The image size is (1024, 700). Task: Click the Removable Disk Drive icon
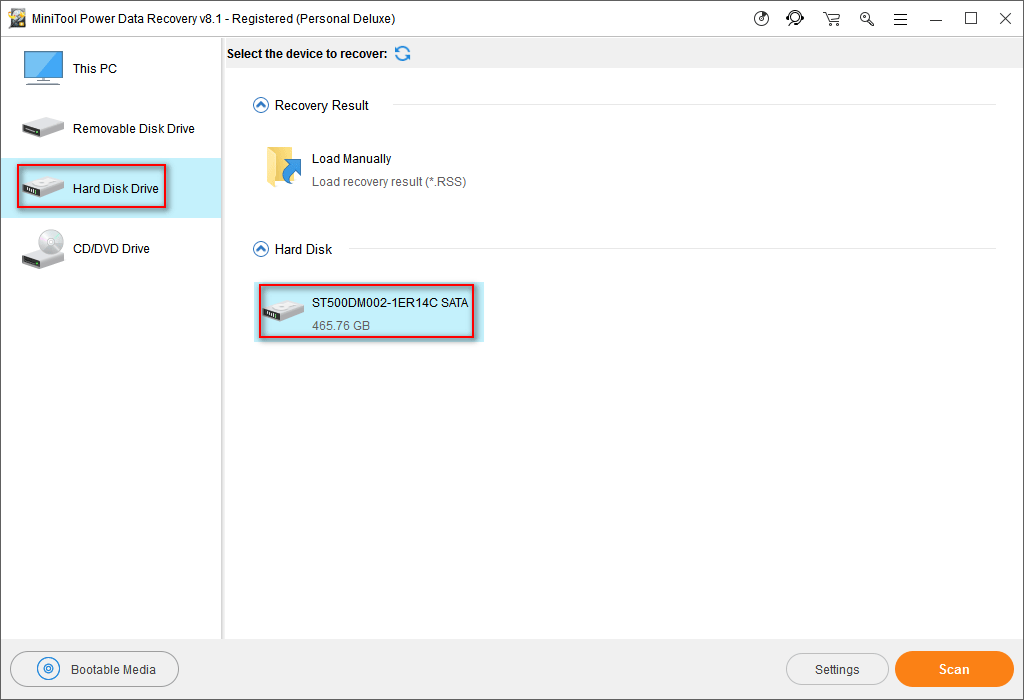tap(42, 127)
